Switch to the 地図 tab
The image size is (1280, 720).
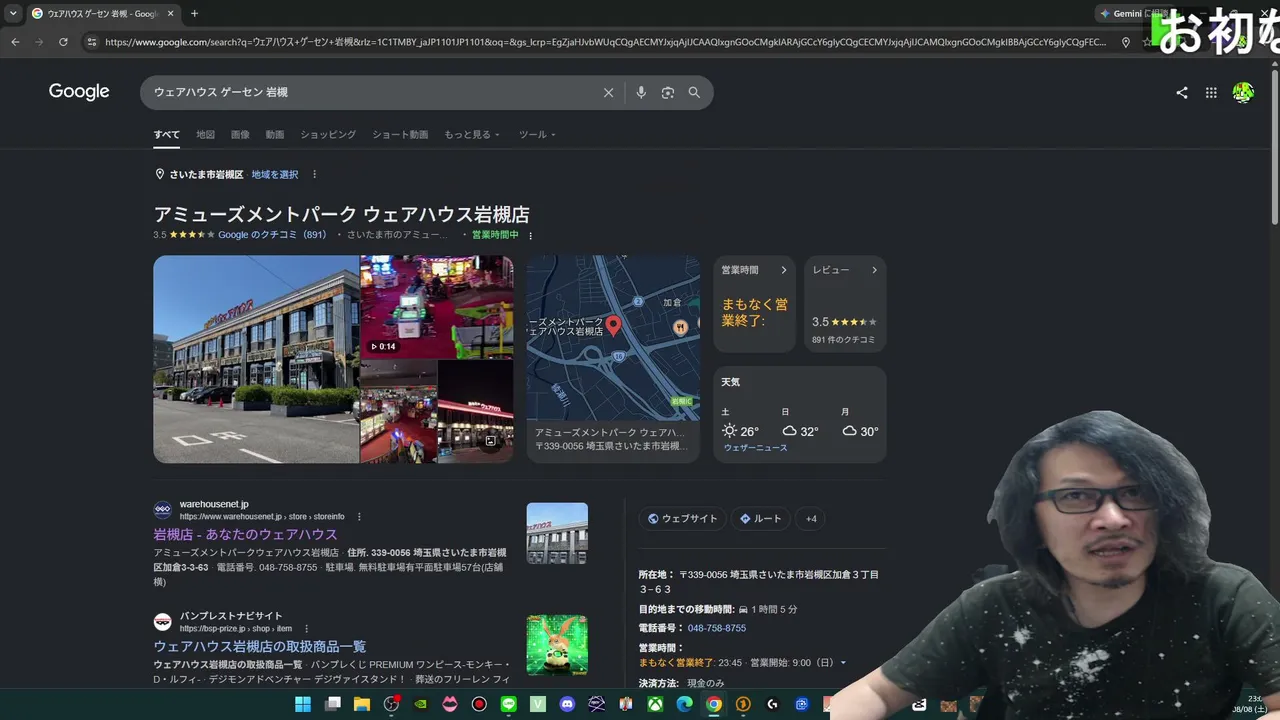205,135
